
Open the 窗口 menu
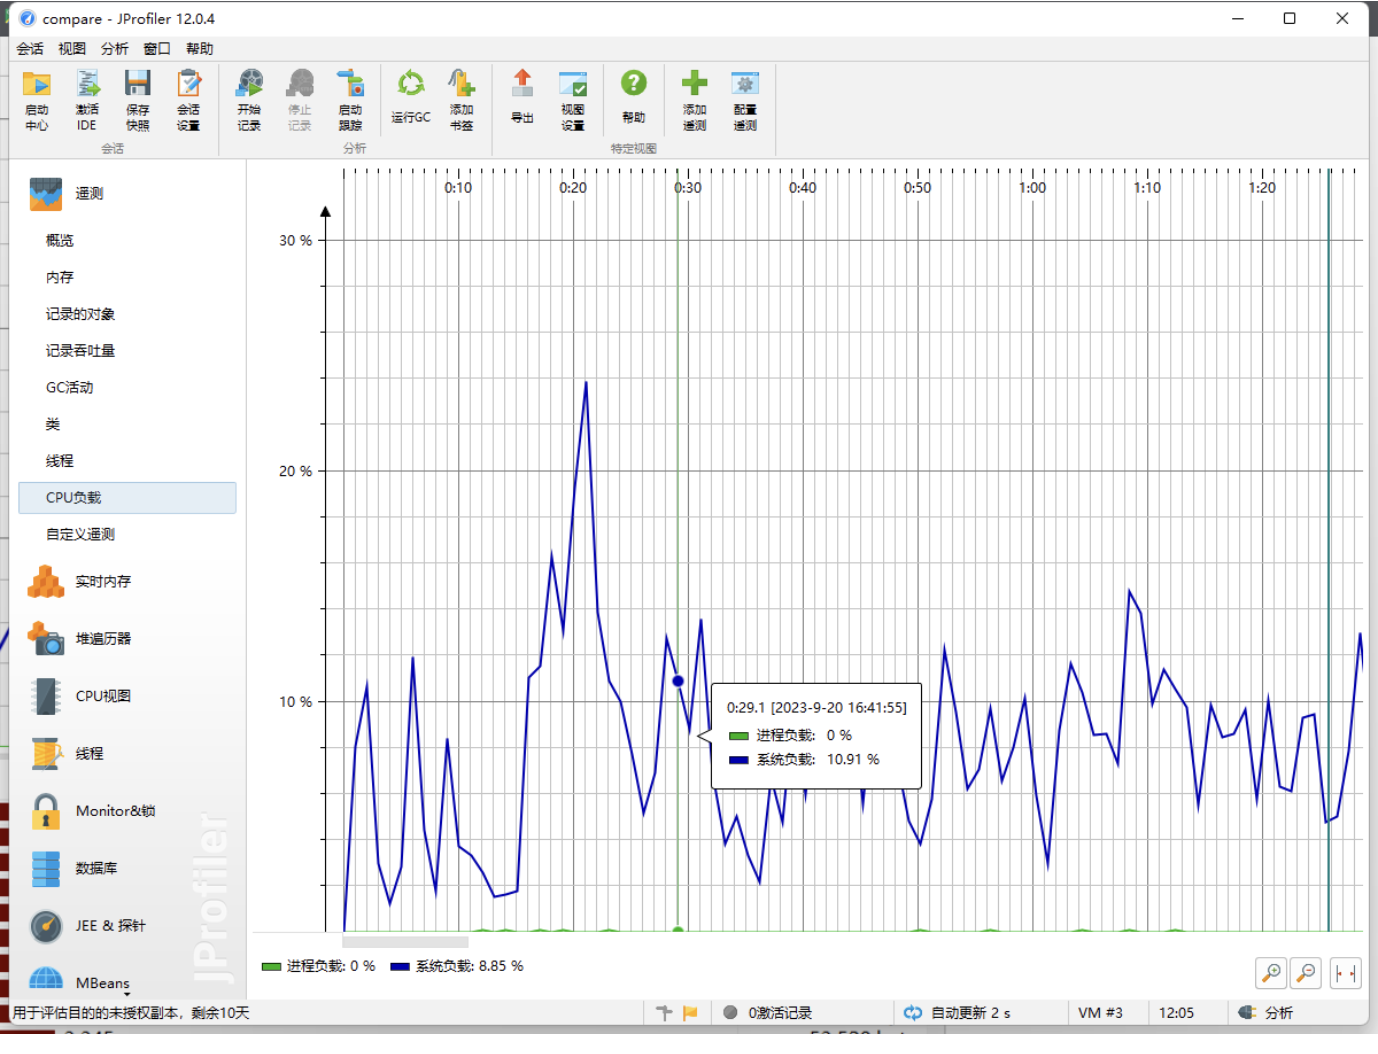click(157, 48)
